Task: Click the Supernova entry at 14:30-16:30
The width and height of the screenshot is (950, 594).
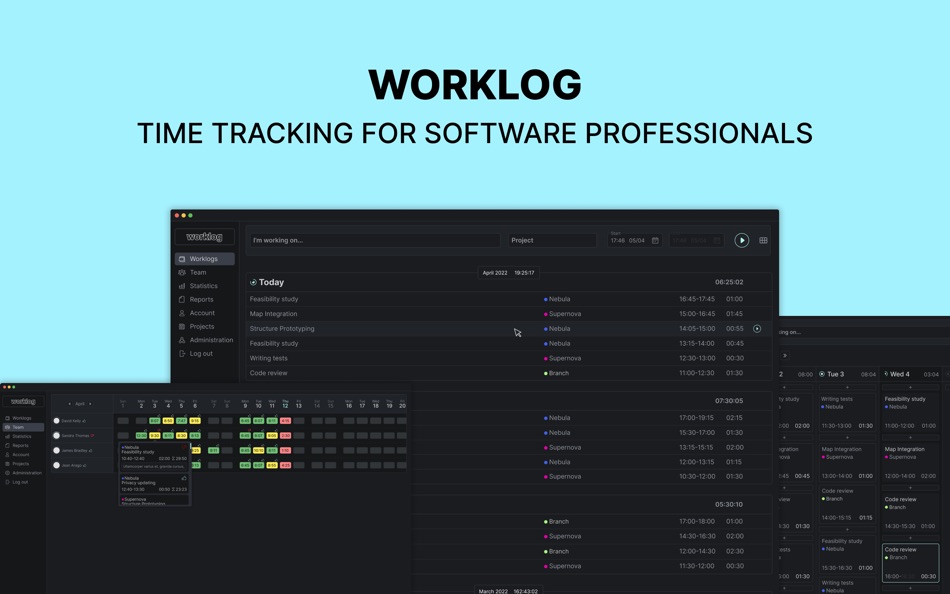Action: 592,536
